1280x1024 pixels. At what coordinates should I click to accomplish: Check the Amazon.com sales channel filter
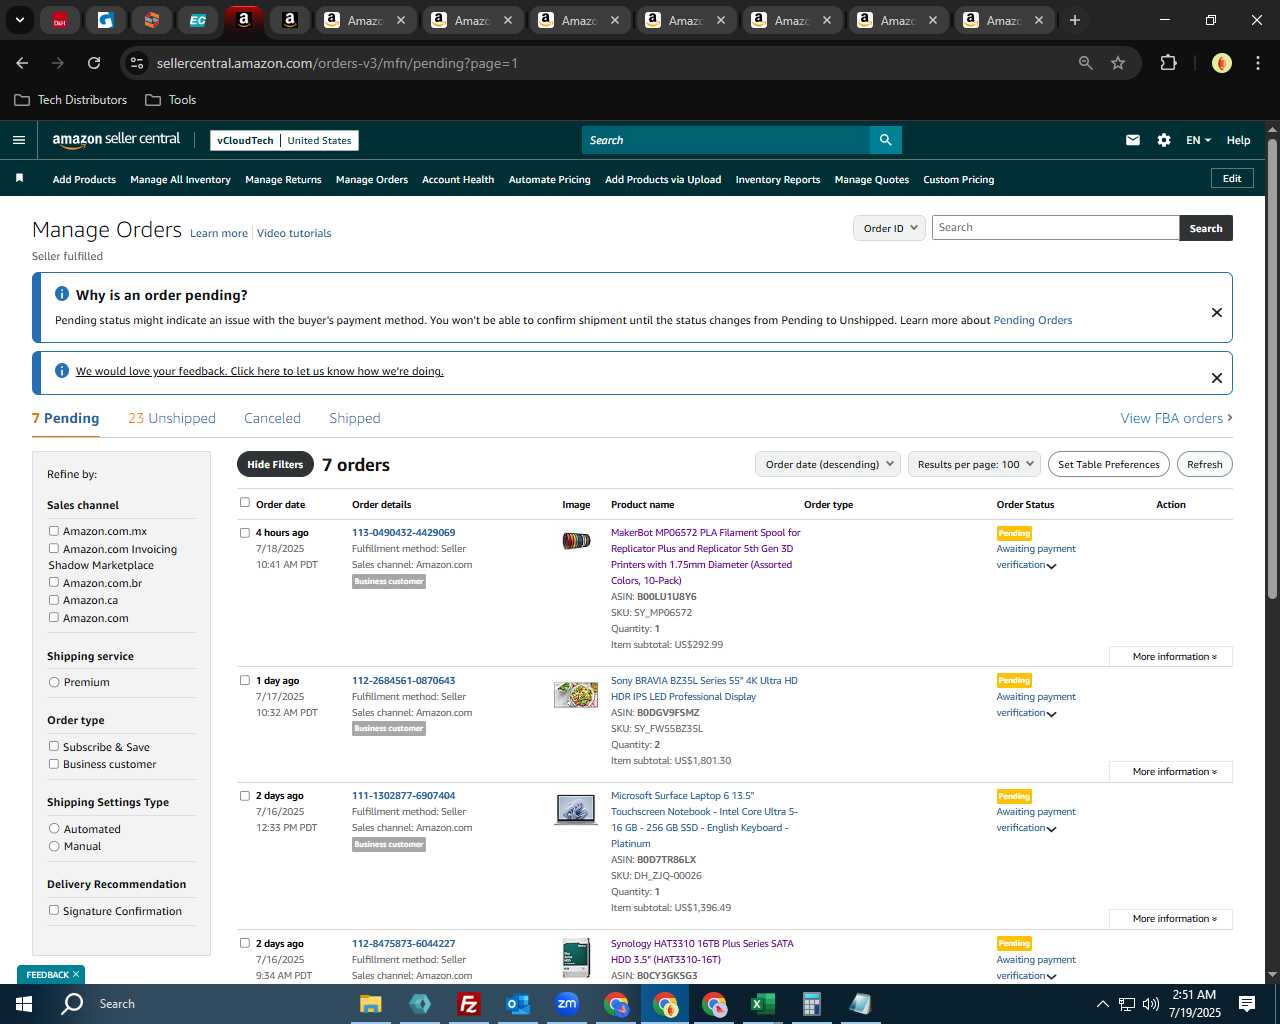(54, 617)
